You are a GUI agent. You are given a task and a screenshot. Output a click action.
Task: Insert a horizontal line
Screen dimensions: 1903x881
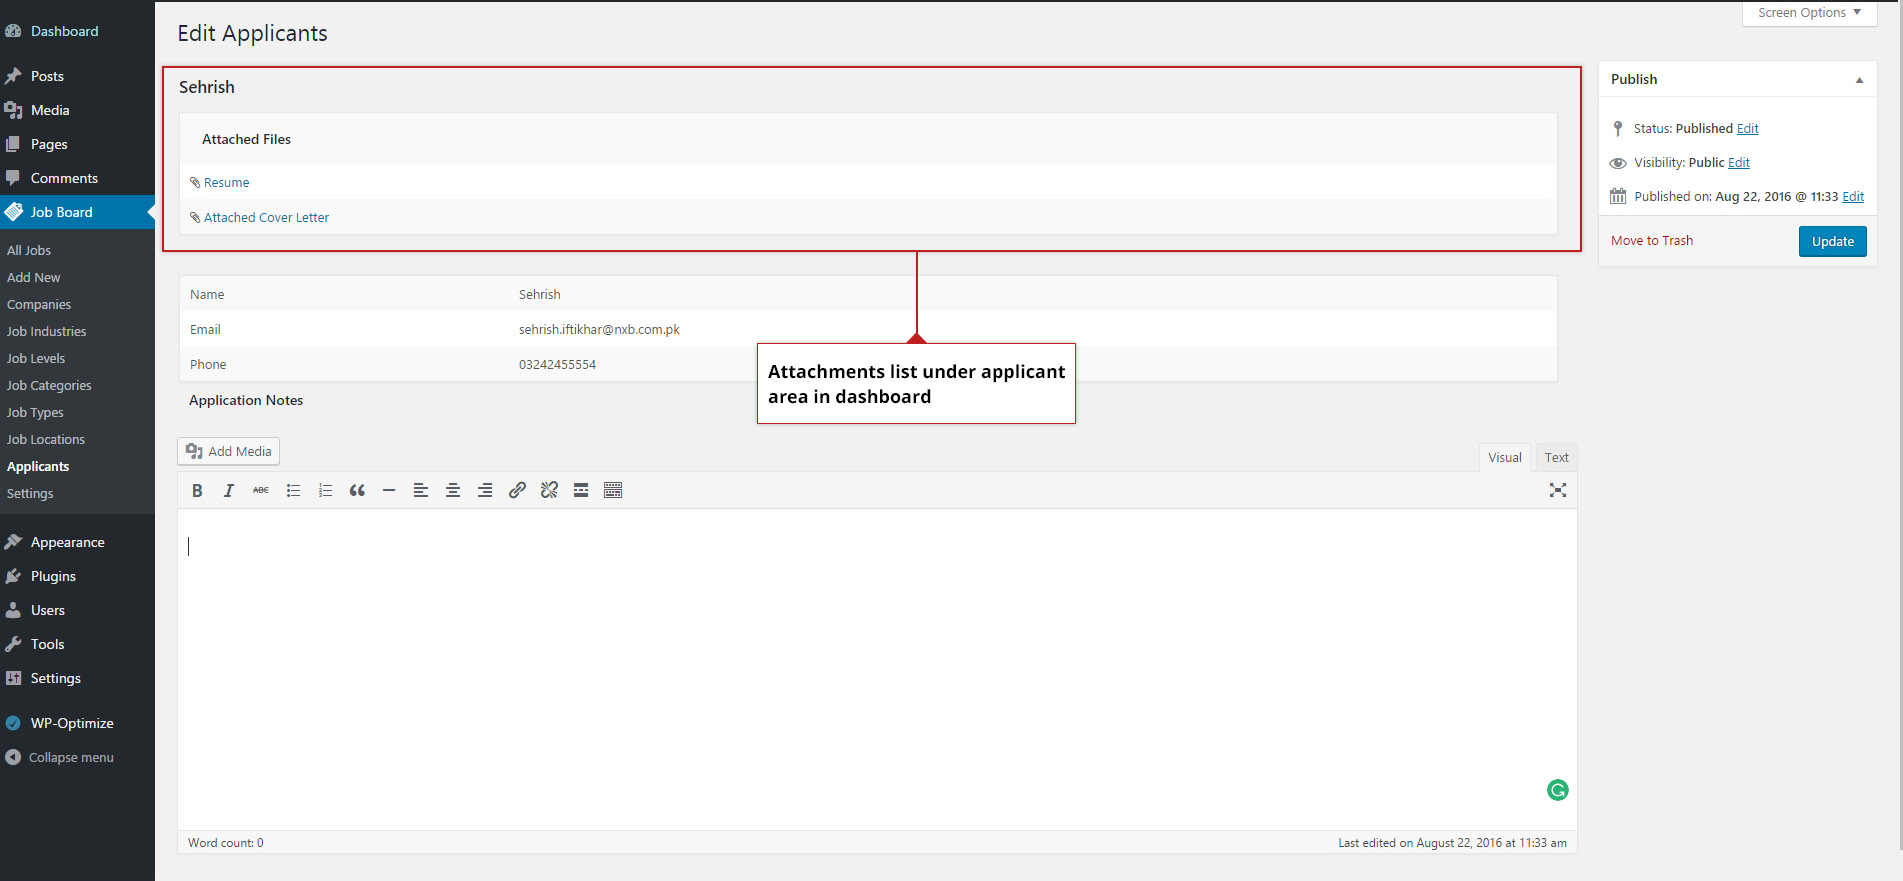[389, 490]
